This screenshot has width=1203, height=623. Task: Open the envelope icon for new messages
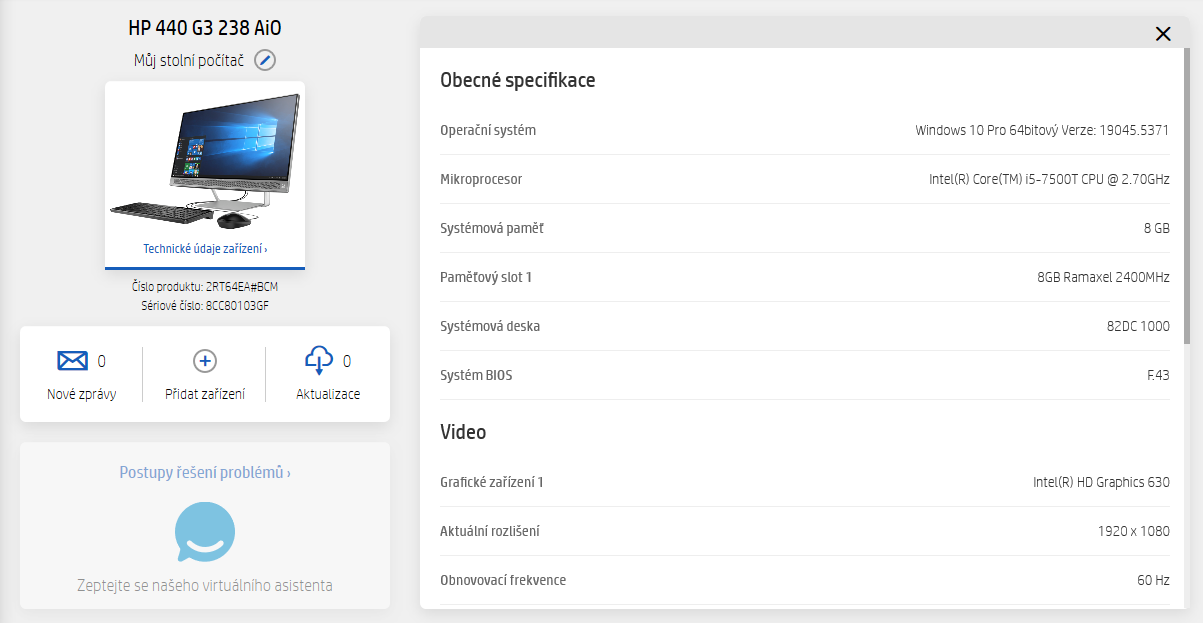coord(73,361)
